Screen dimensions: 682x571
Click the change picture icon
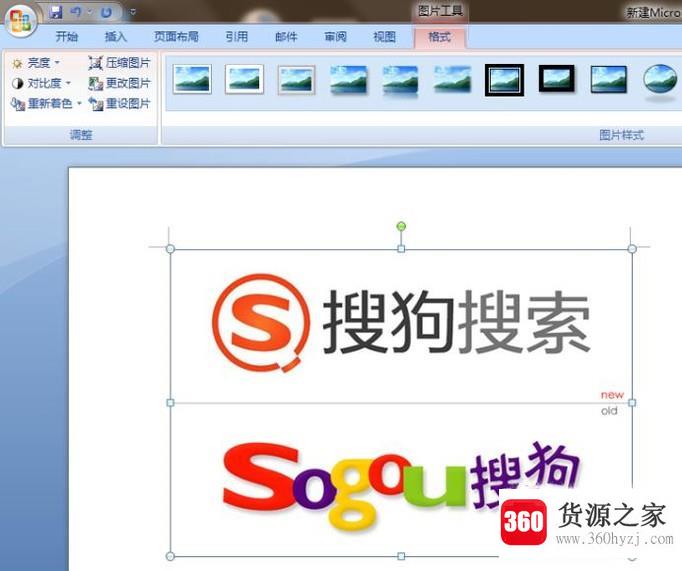95,83
